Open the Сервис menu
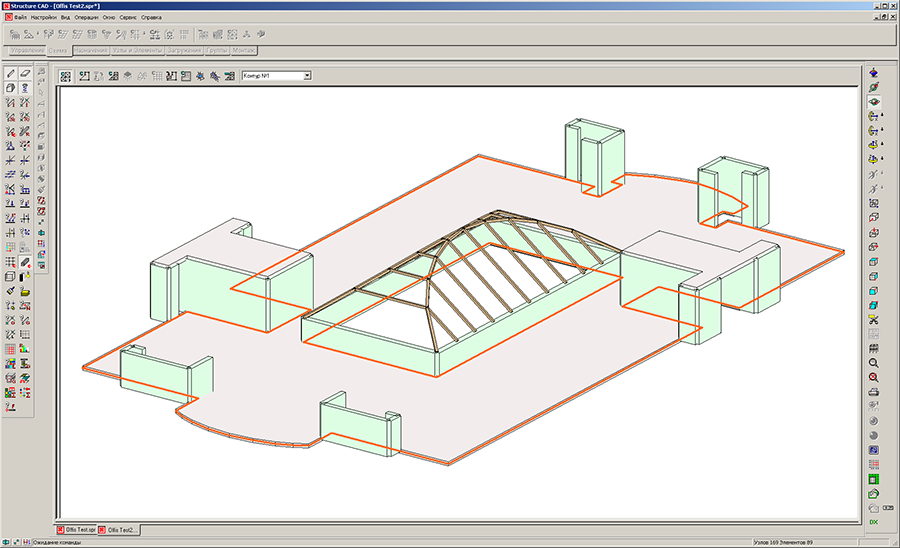This screenshot has height=548, width=900. (128, 18)
